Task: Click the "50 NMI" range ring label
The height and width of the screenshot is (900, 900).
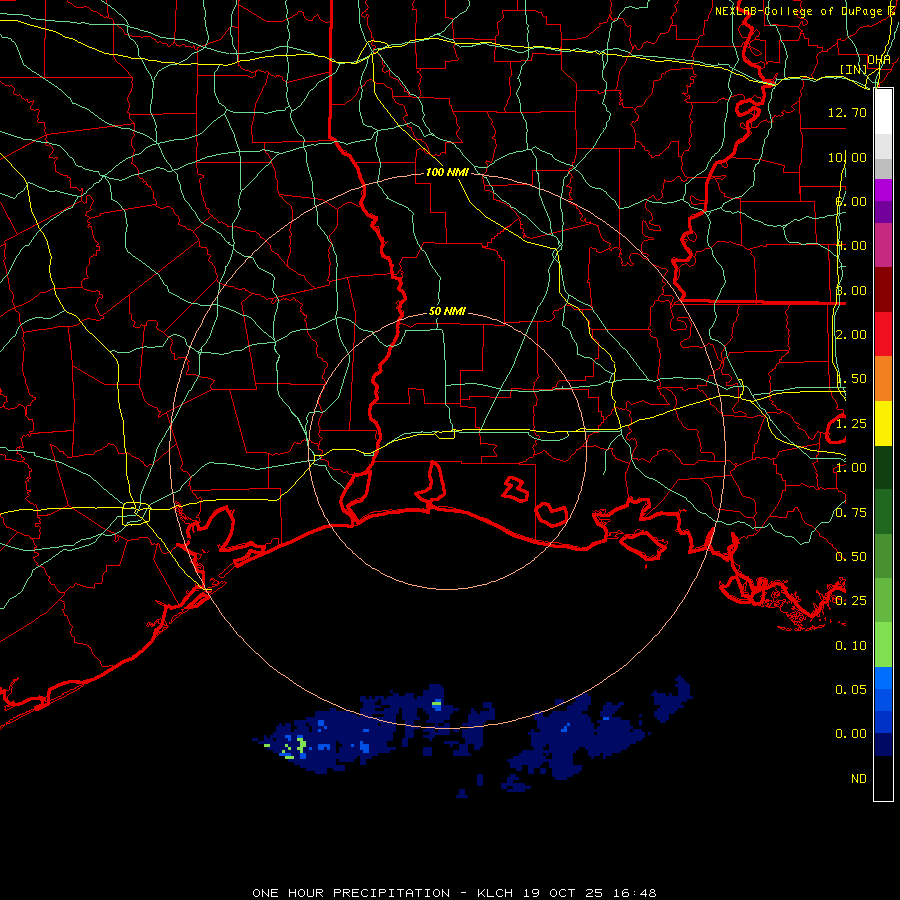Action: tap(447, 311)
